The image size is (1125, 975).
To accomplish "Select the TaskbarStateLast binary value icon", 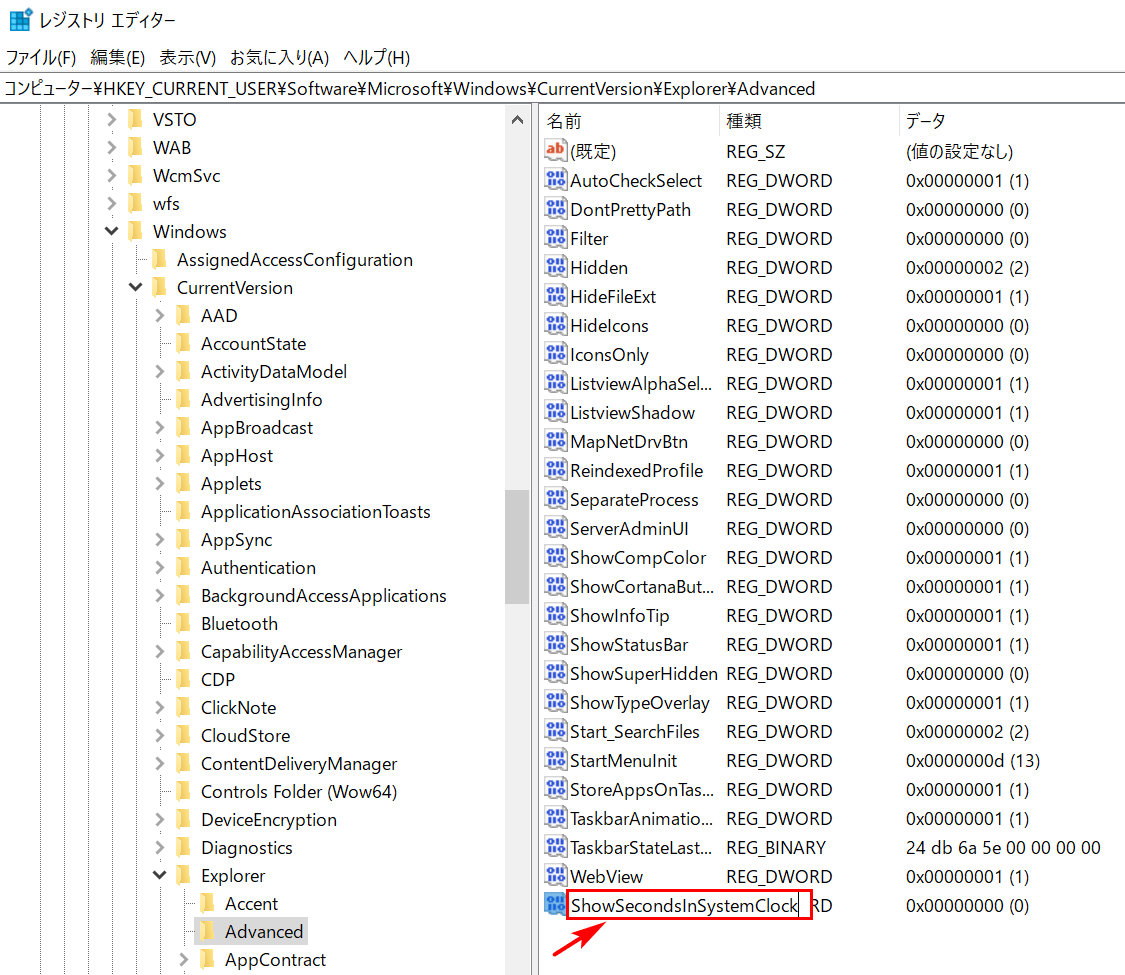I will coord(555,847).
